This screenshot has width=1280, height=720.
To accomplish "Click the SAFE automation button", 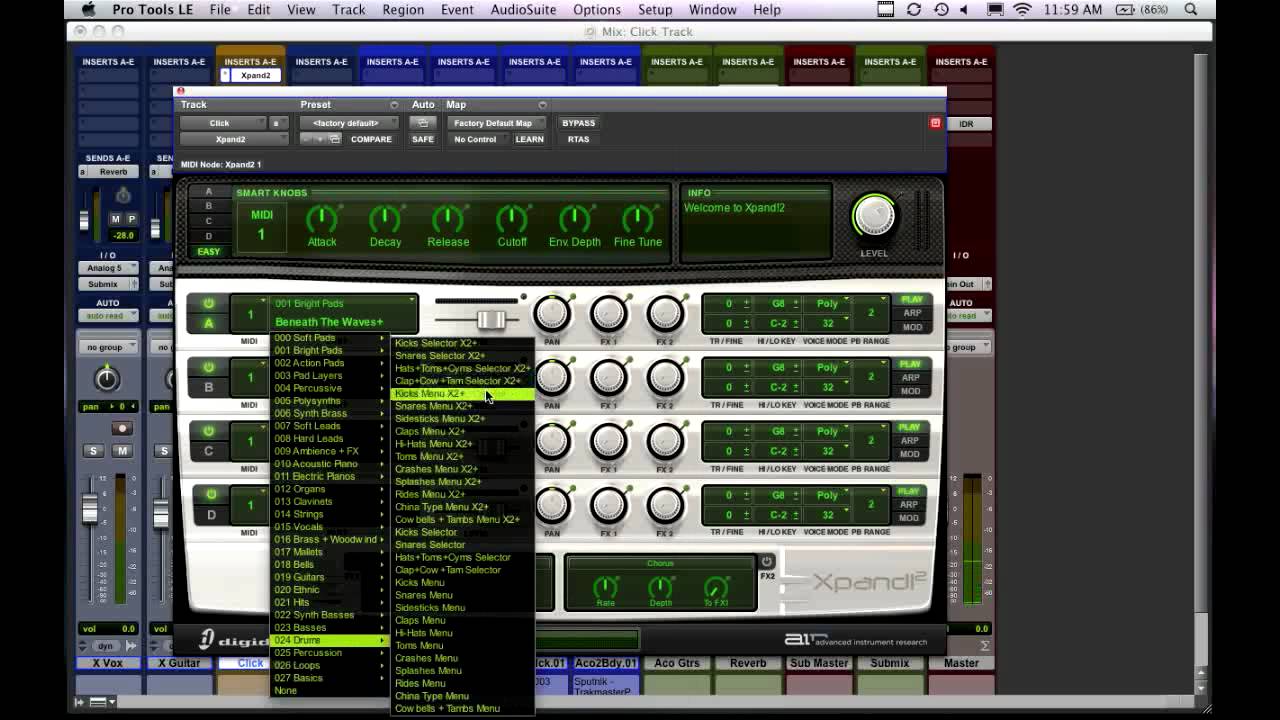I will 423,139.
